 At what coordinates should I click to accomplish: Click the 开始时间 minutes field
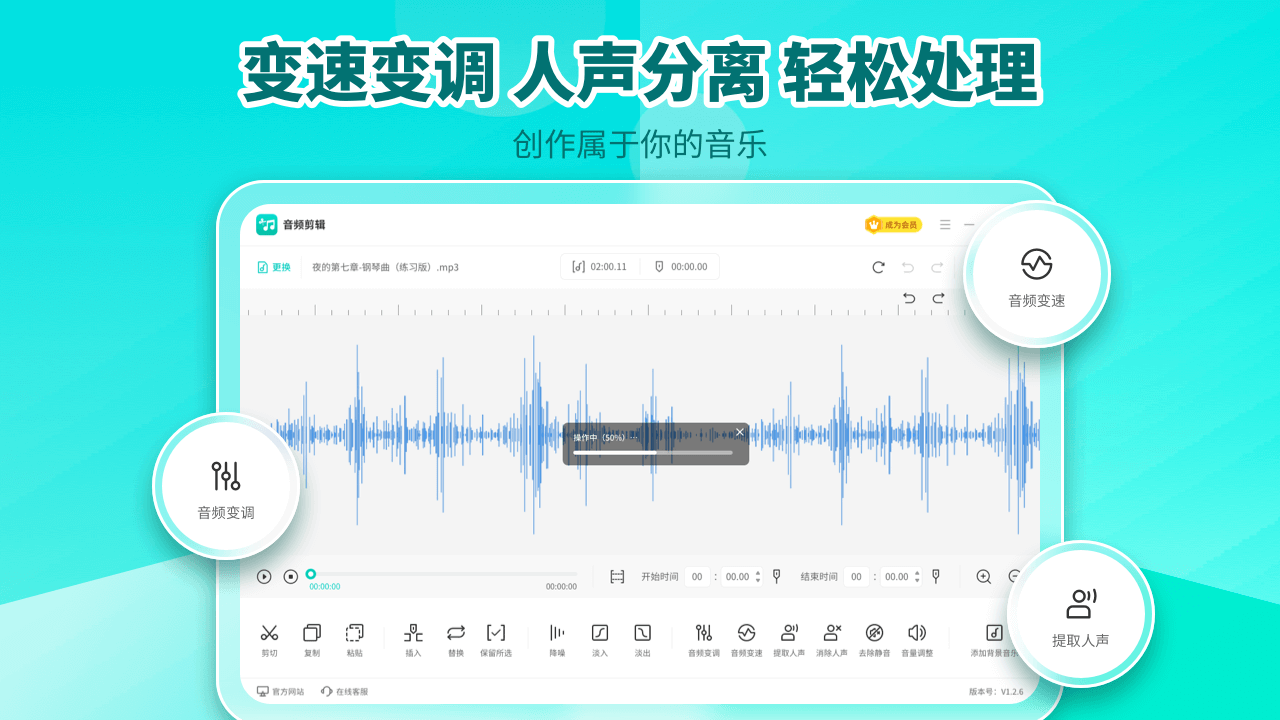(697, 576)
